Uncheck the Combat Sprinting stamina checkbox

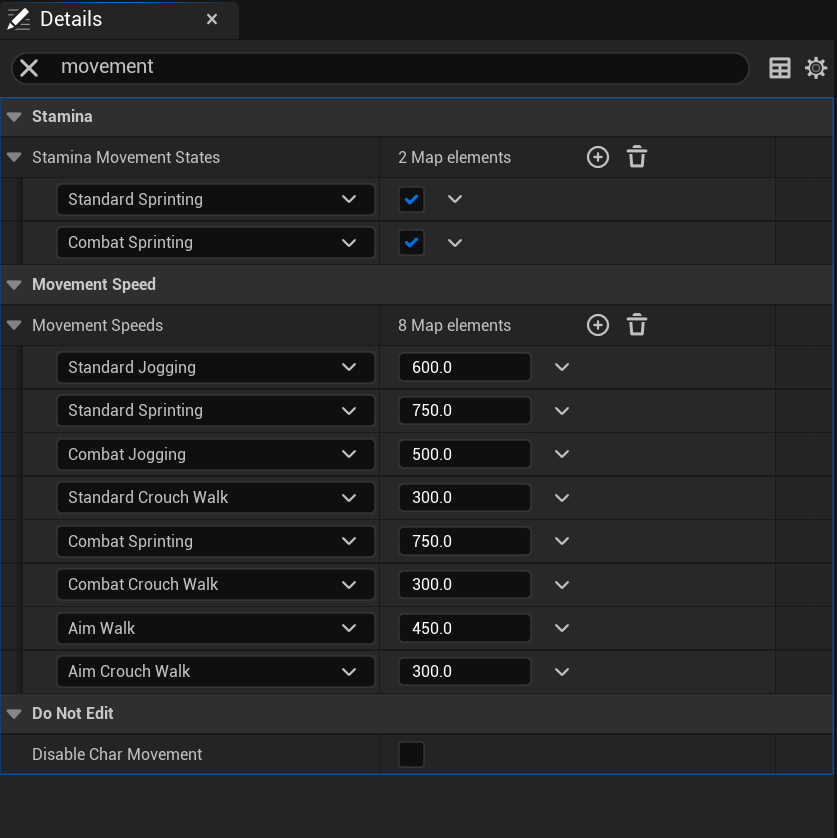tap(412, 242)
